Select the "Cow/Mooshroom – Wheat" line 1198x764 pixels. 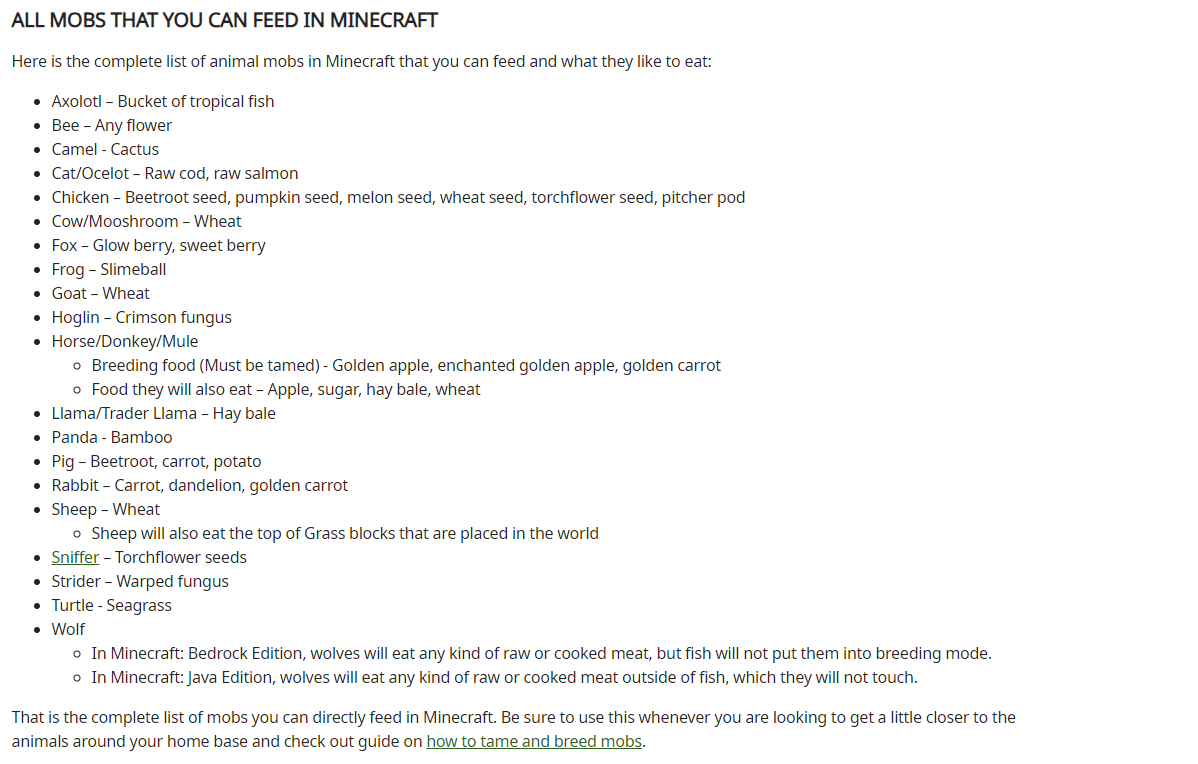point(146,222)
